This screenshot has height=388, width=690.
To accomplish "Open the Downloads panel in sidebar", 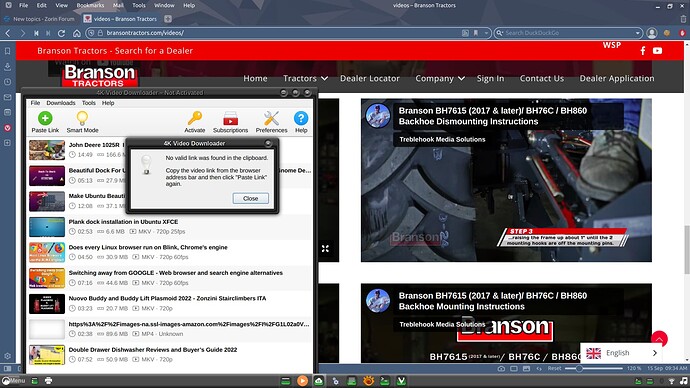I will click(7, 66).
